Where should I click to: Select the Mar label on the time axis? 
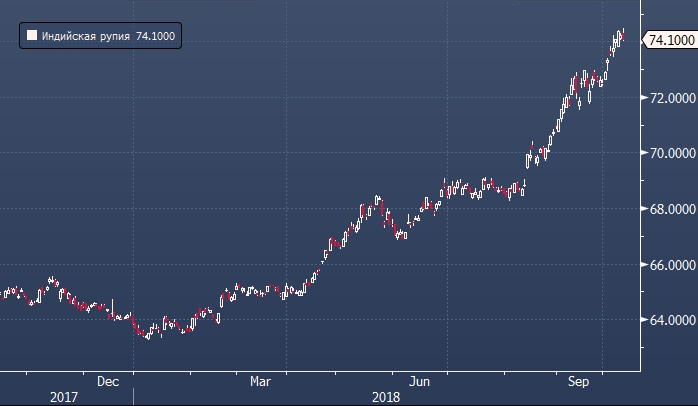coord(260,381)
